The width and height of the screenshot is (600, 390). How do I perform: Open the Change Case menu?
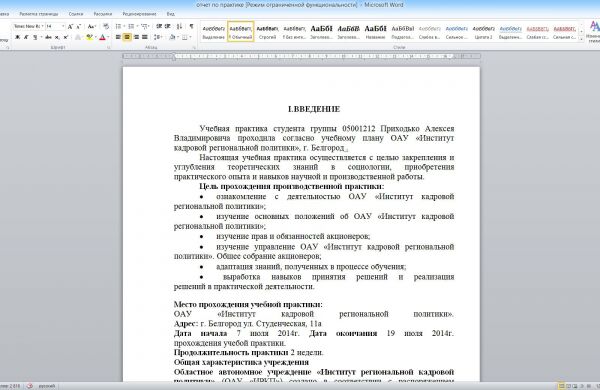(91, 26)
